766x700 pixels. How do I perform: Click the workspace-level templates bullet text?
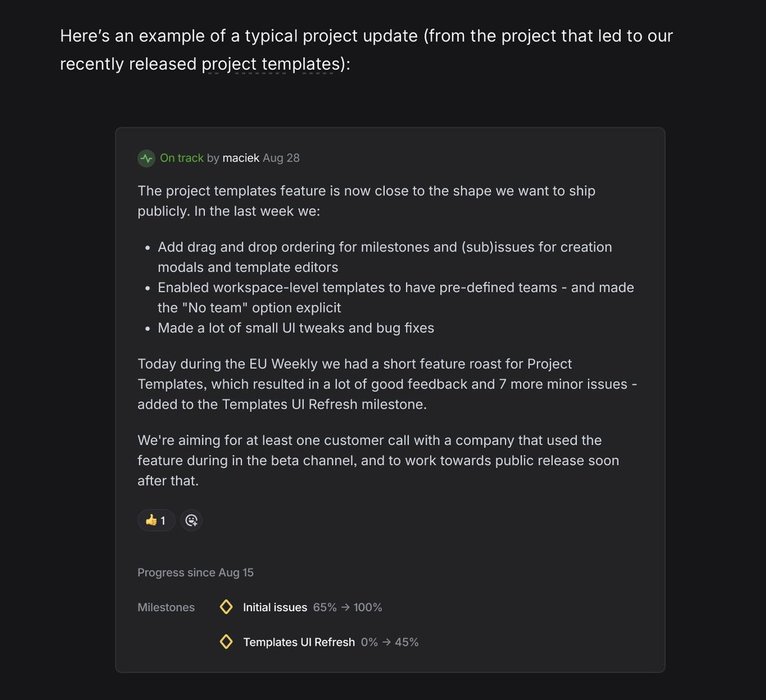click(396, 297)
